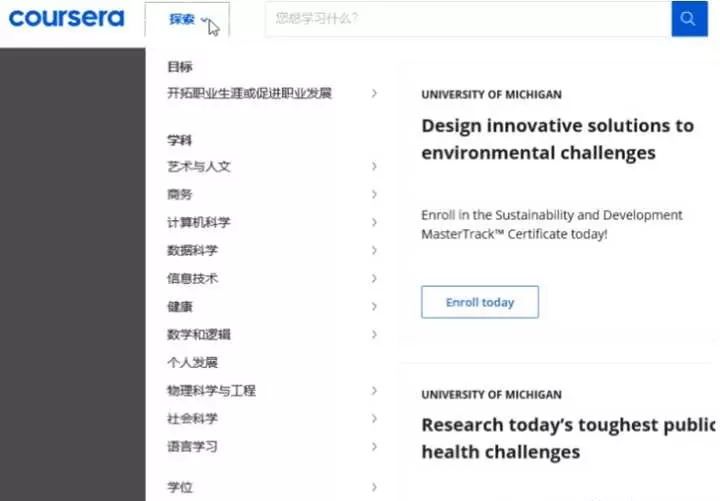The width and height of the screenshot is (720, 501).
Task: Click the Enroll today button
Action: pyautogui.click(x=480, y=302)
